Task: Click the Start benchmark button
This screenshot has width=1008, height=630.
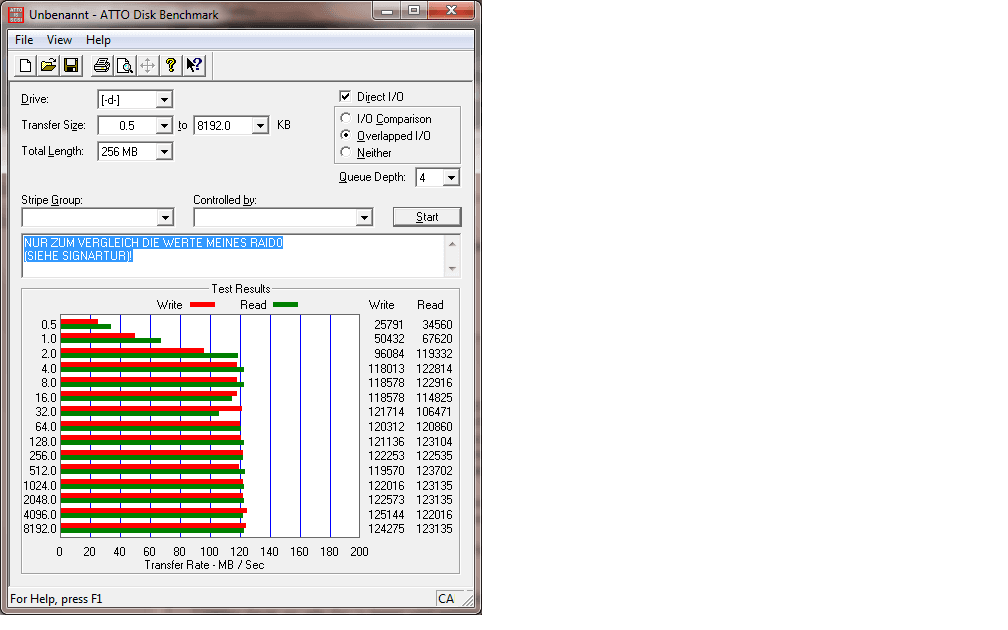Action: (427, 217)
